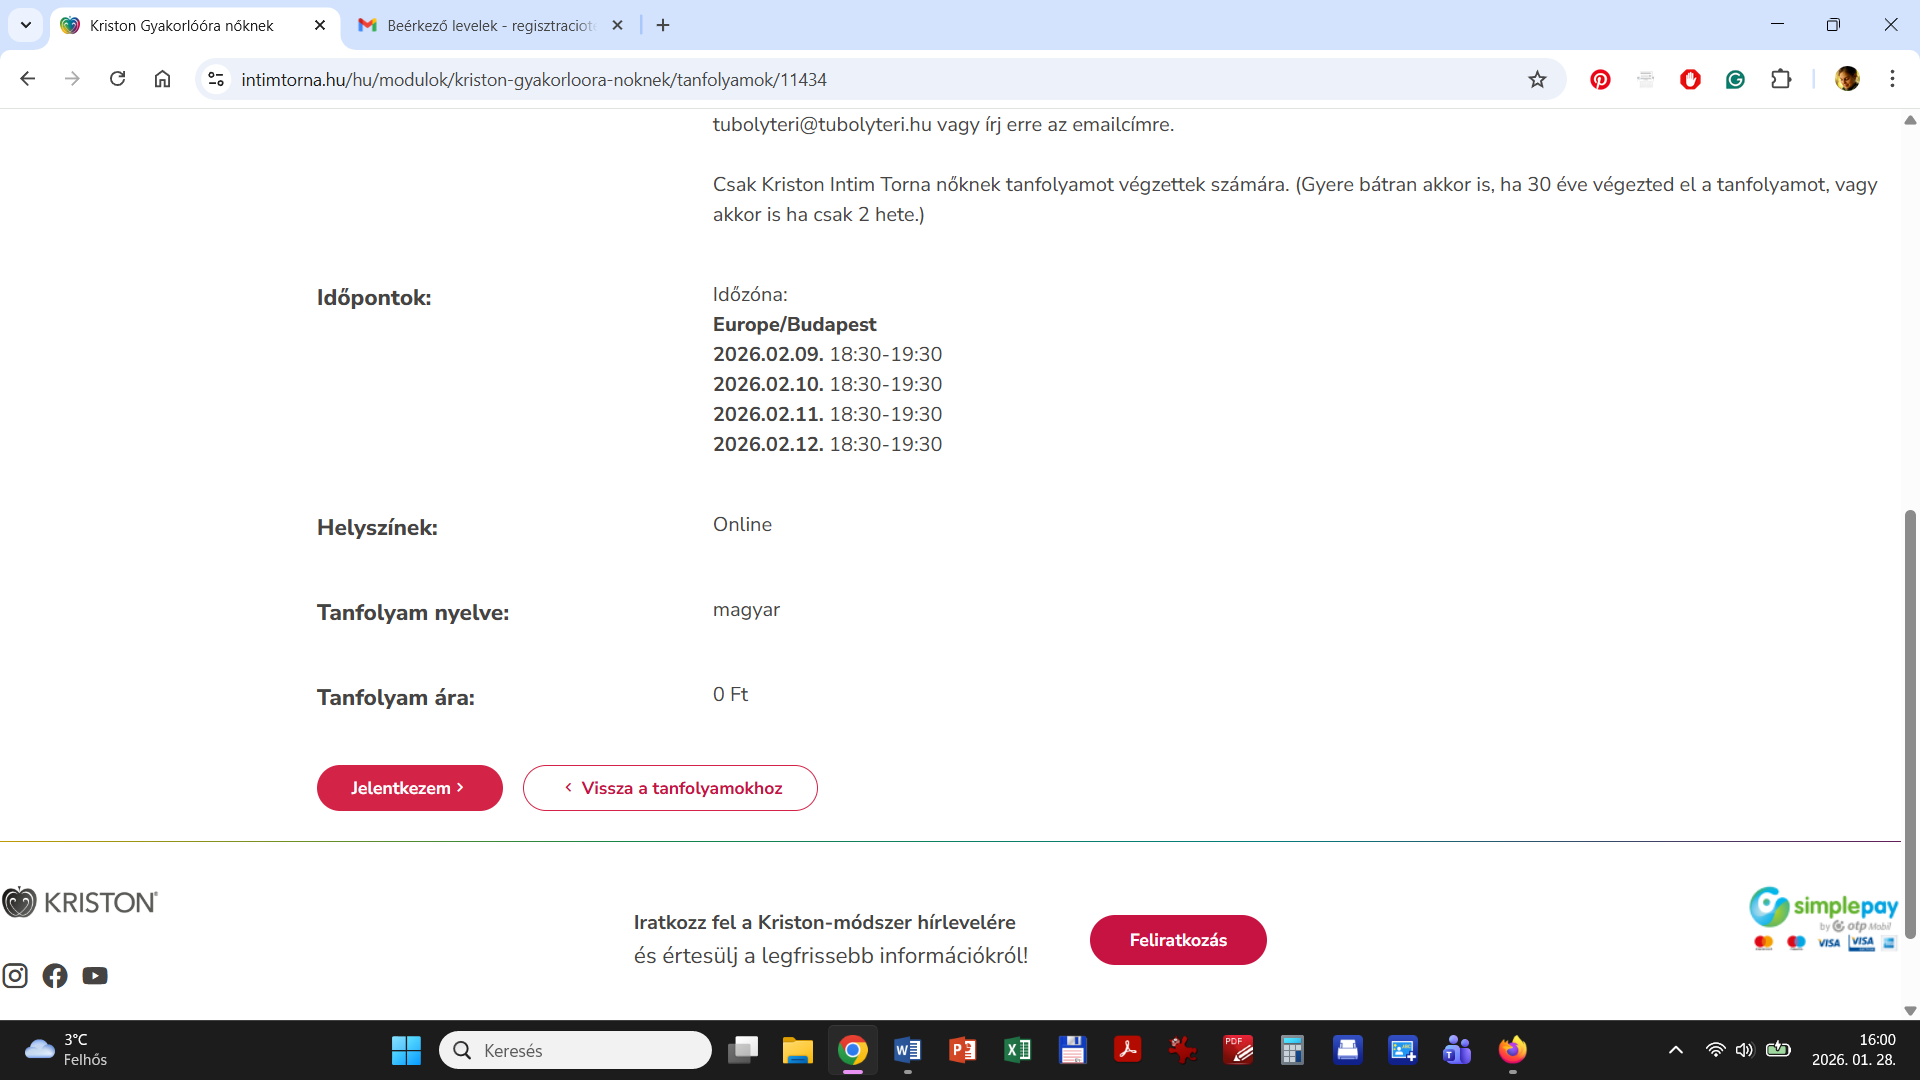
Task: Open the Chrome three-dot menu
Action: pos(1892,79)
